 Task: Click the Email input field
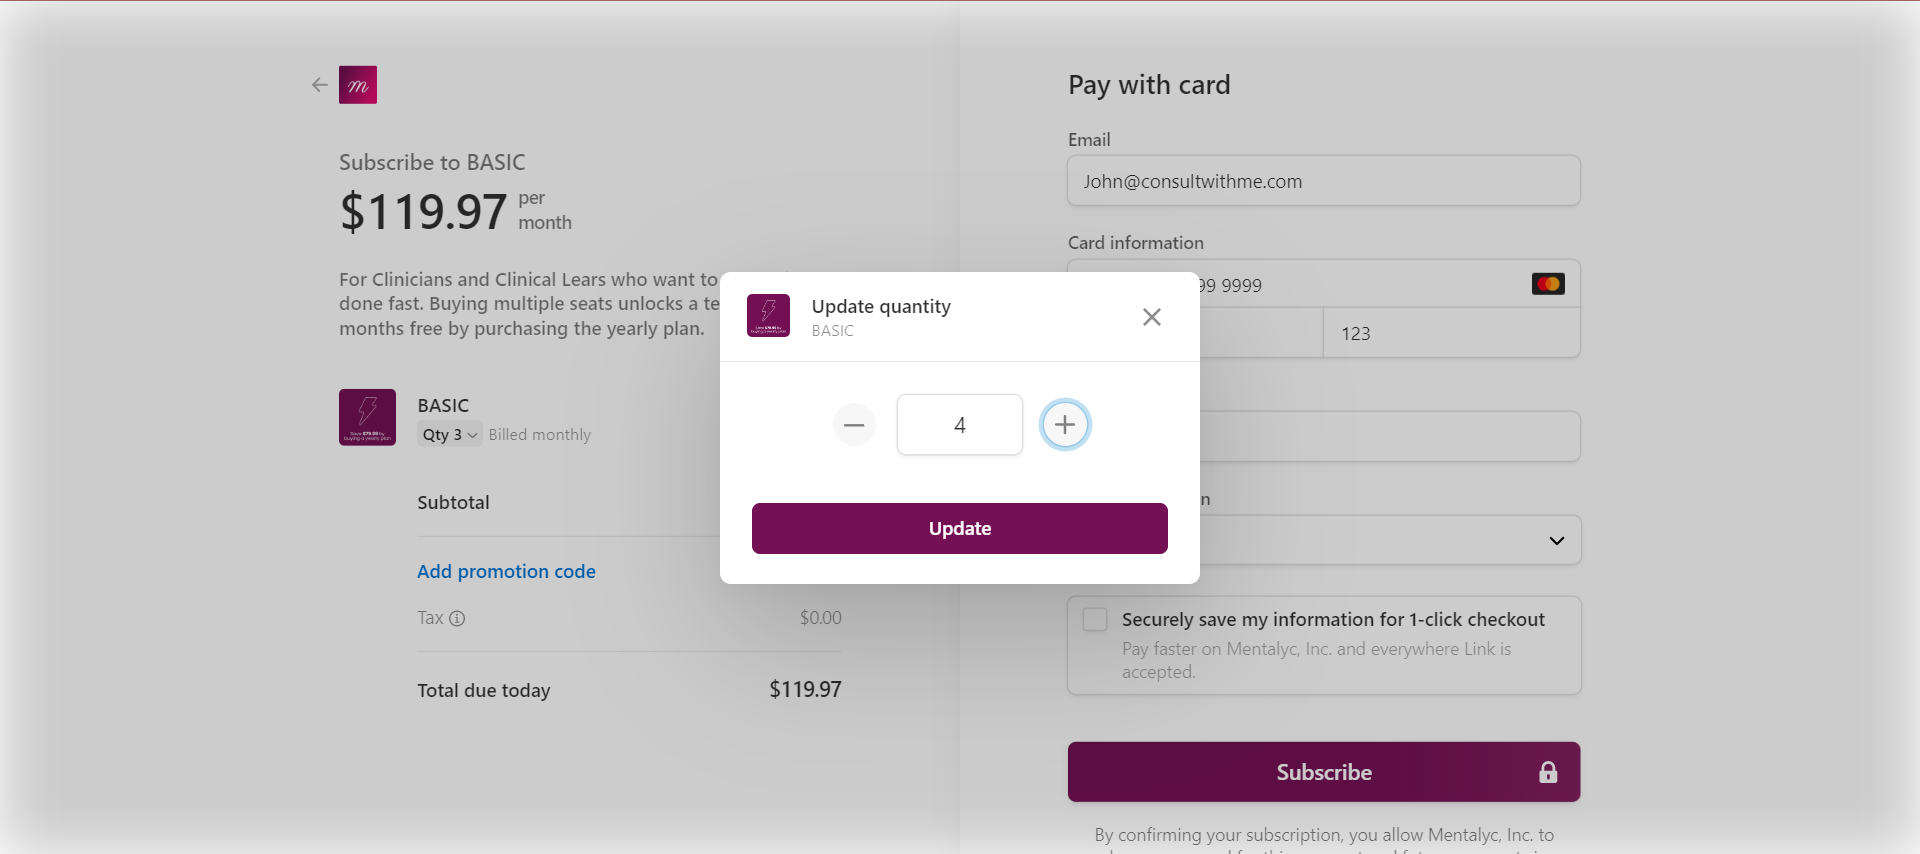[1324, 181]
